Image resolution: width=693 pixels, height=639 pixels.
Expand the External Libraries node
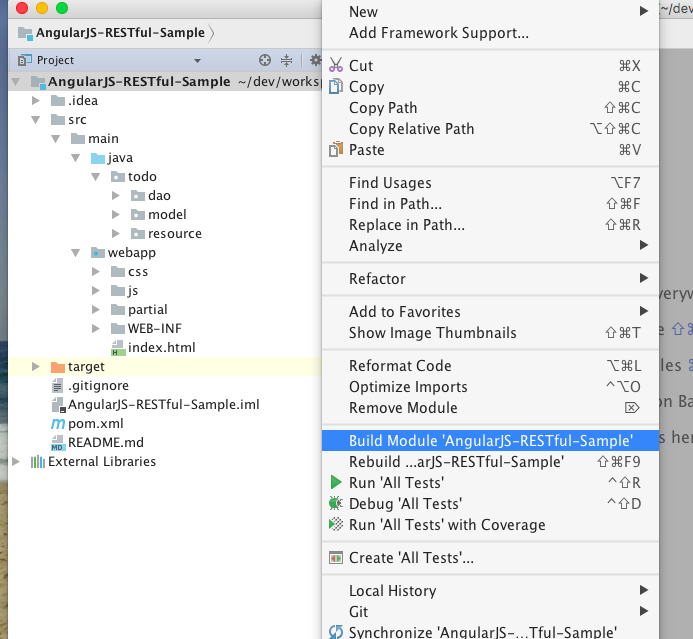click(16, 462)
